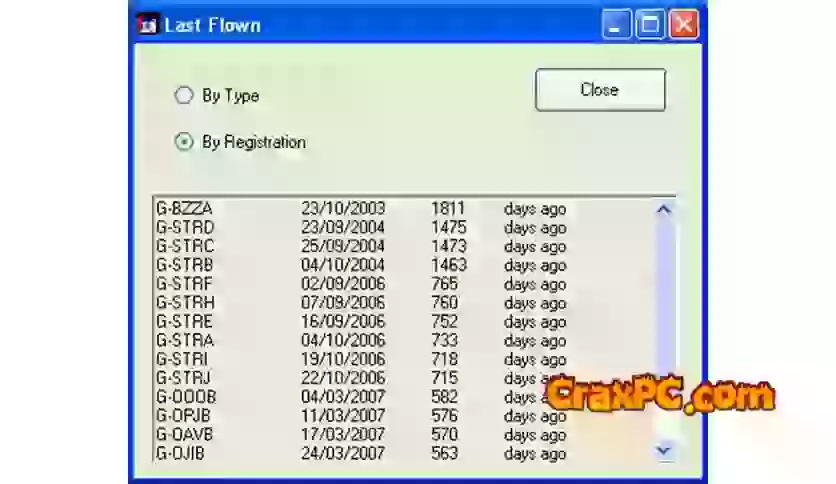The image size is (836, 484).
Task: Click the Close button
Action: (600, 90)
